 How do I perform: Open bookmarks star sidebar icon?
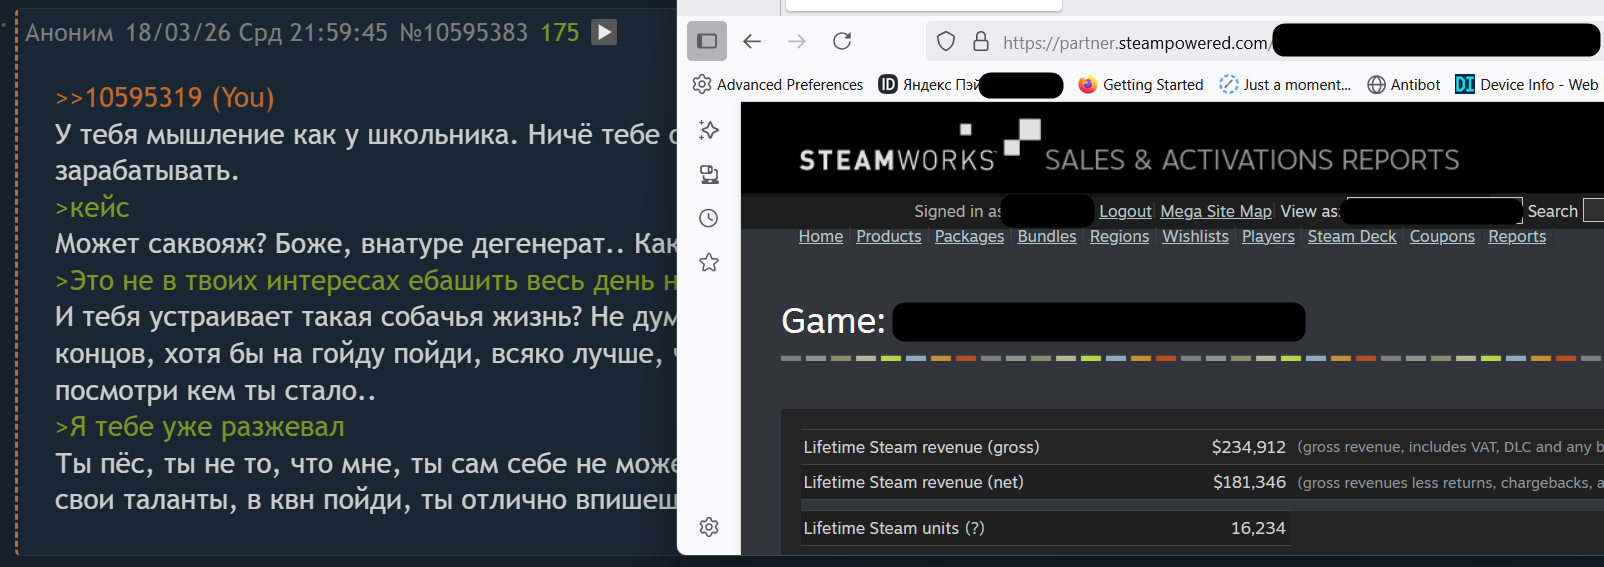(709, 262)
